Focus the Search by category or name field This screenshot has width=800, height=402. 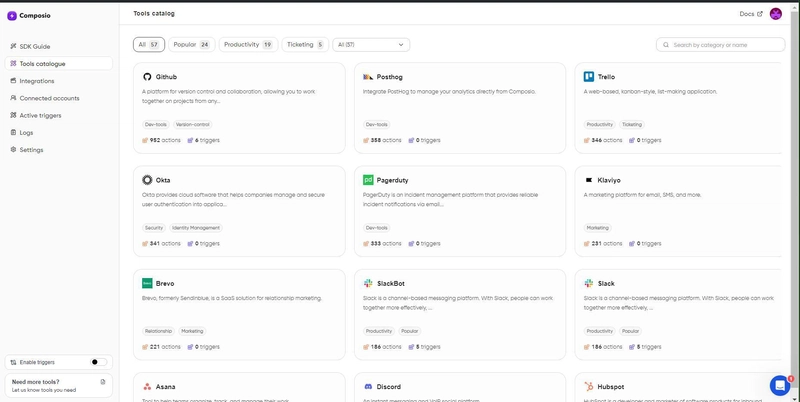[x=720, y=45]
